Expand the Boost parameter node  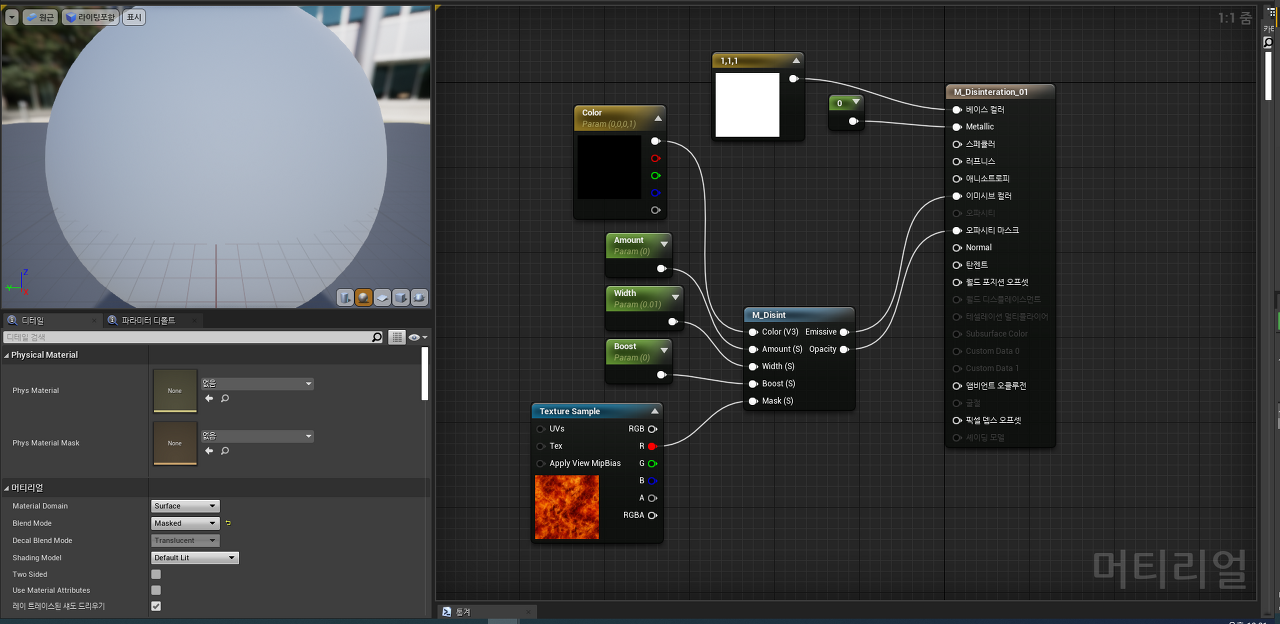[663, 351]
